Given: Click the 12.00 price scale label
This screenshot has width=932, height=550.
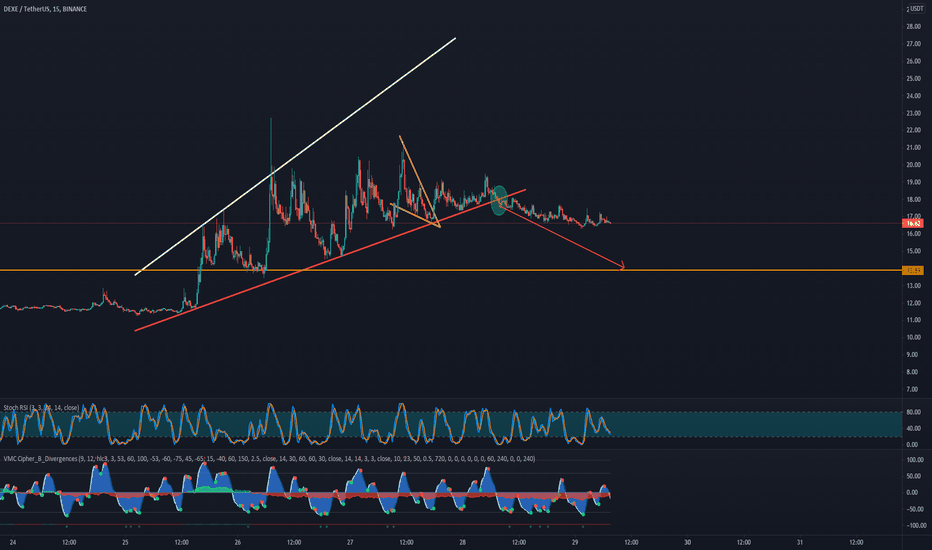Looking at the screenshot, I should coord(914,303).
